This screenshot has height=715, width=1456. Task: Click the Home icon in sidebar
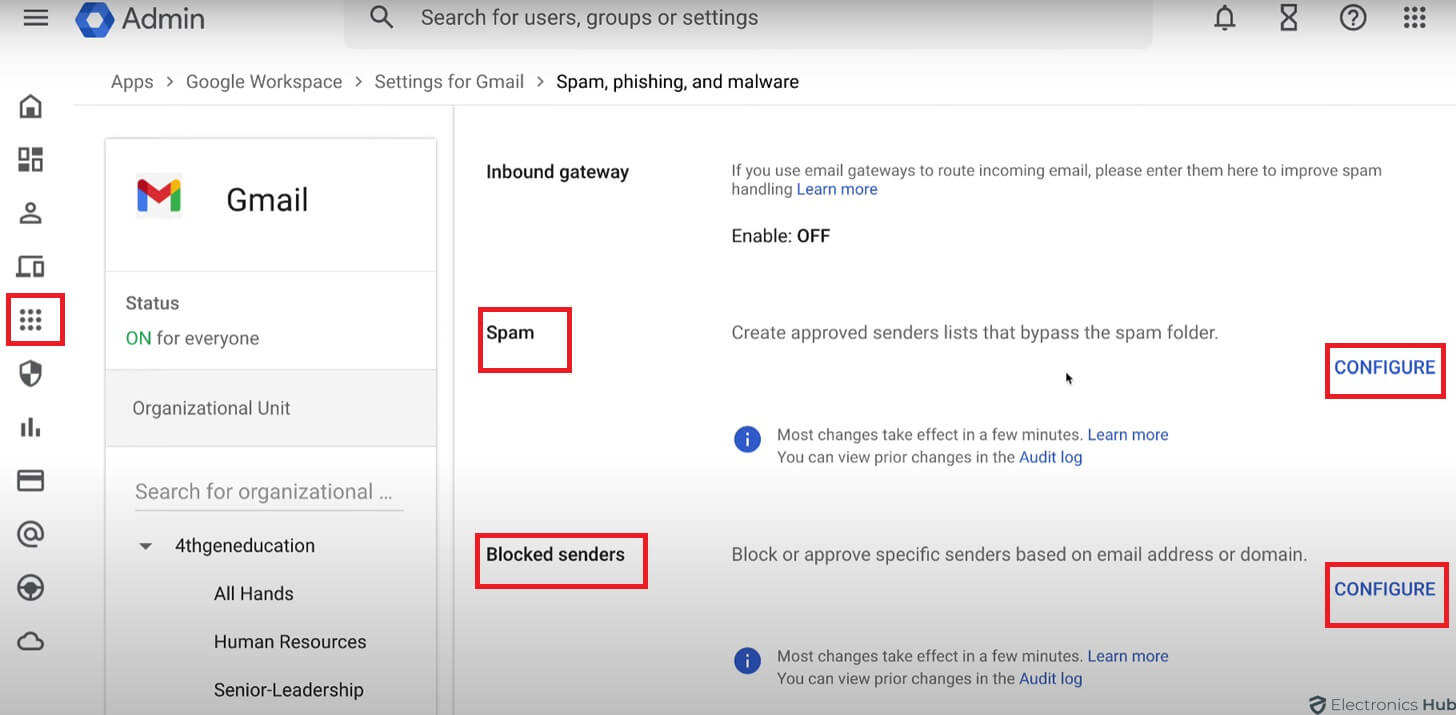coord(31,106)
